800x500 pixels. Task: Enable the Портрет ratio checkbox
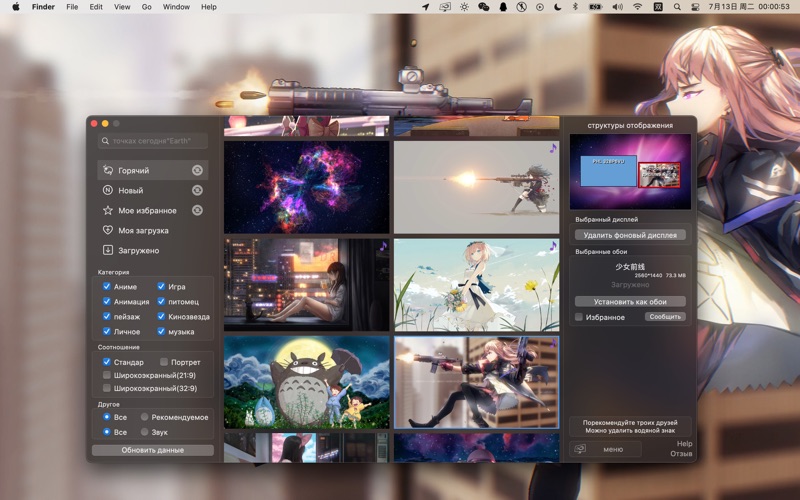(164, 362)
